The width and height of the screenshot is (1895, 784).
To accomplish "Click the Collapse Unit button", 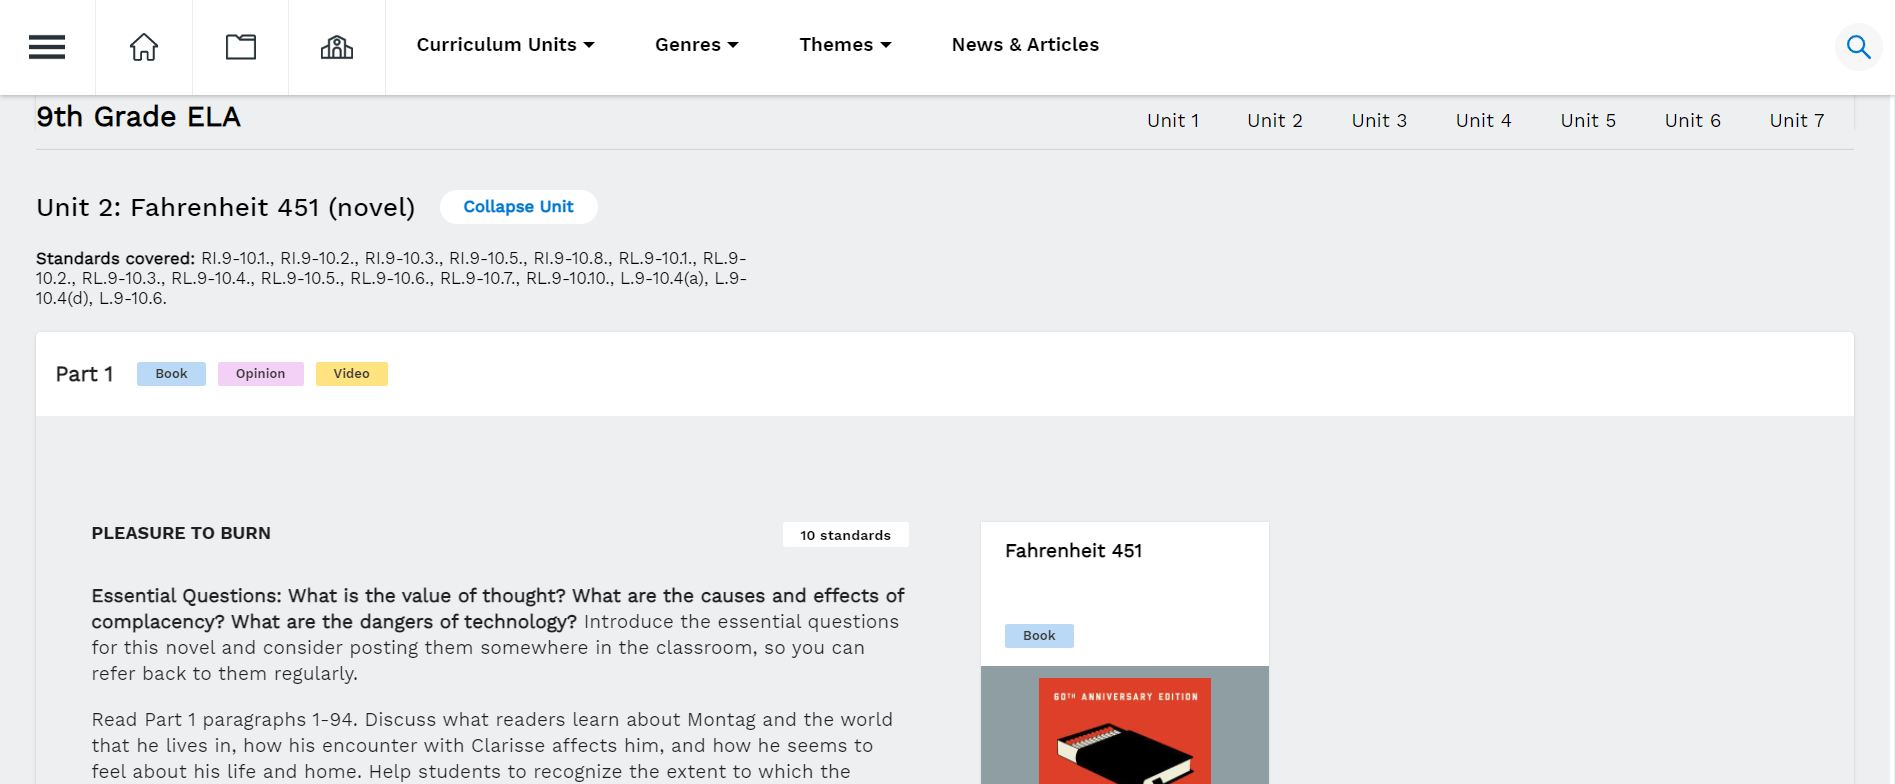I will click(x=518, y=207).
